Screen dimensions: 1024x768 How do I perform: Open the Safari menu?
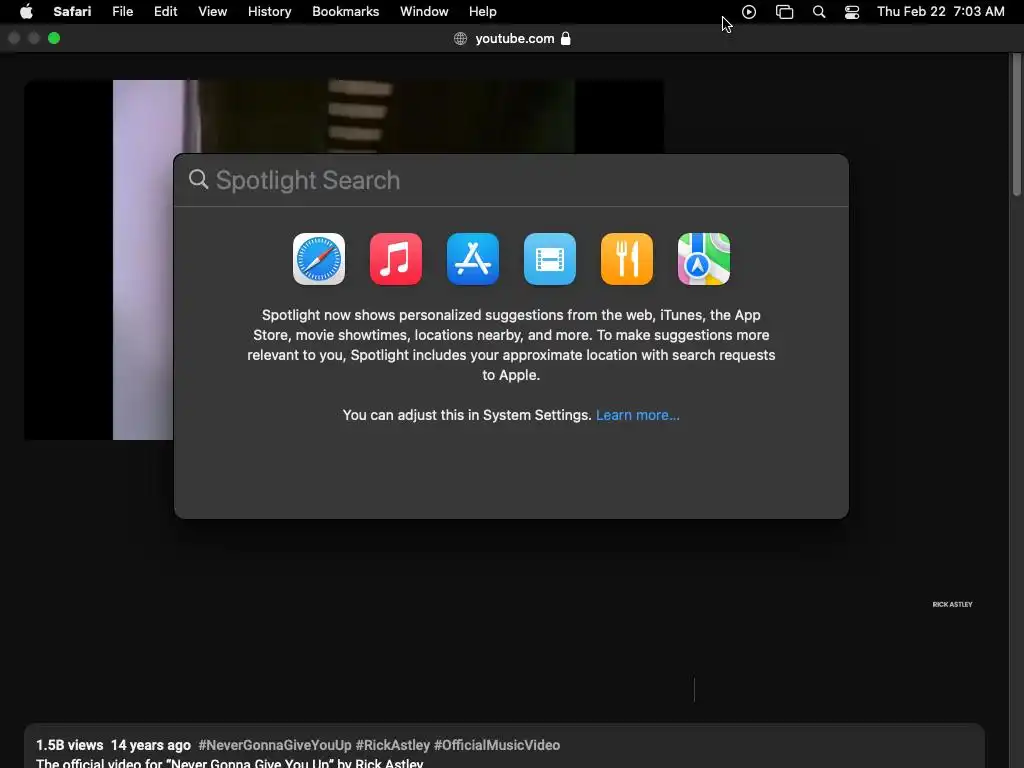tap(72, 12)
